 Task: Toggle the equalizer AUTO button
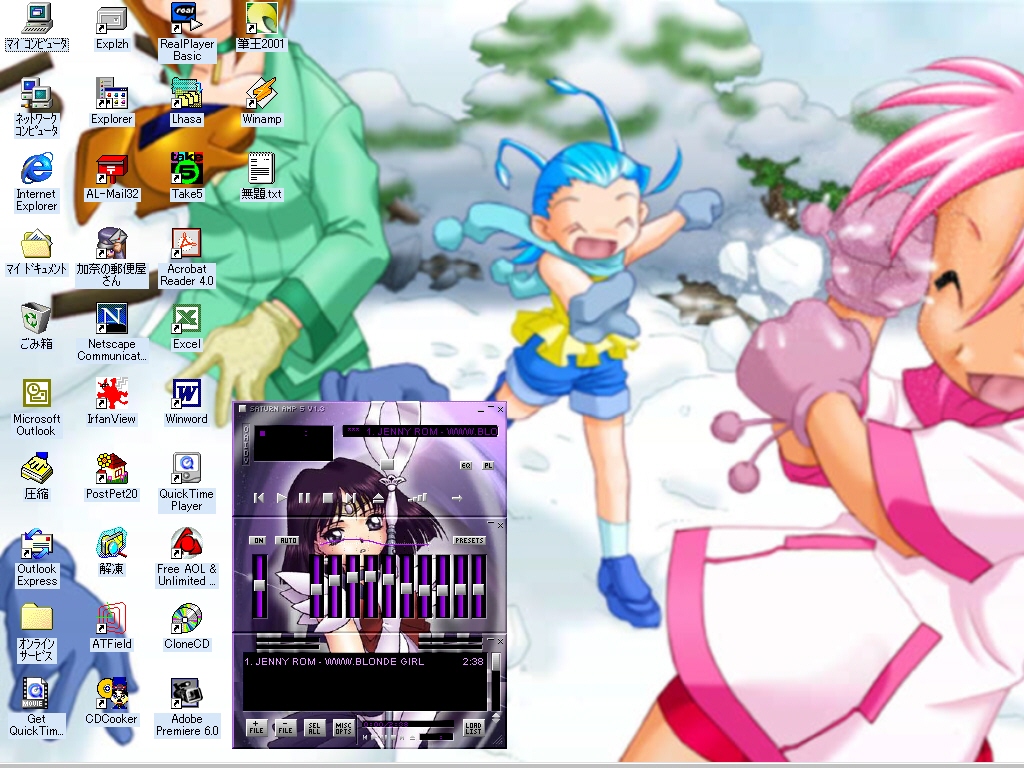pos(288,541)
